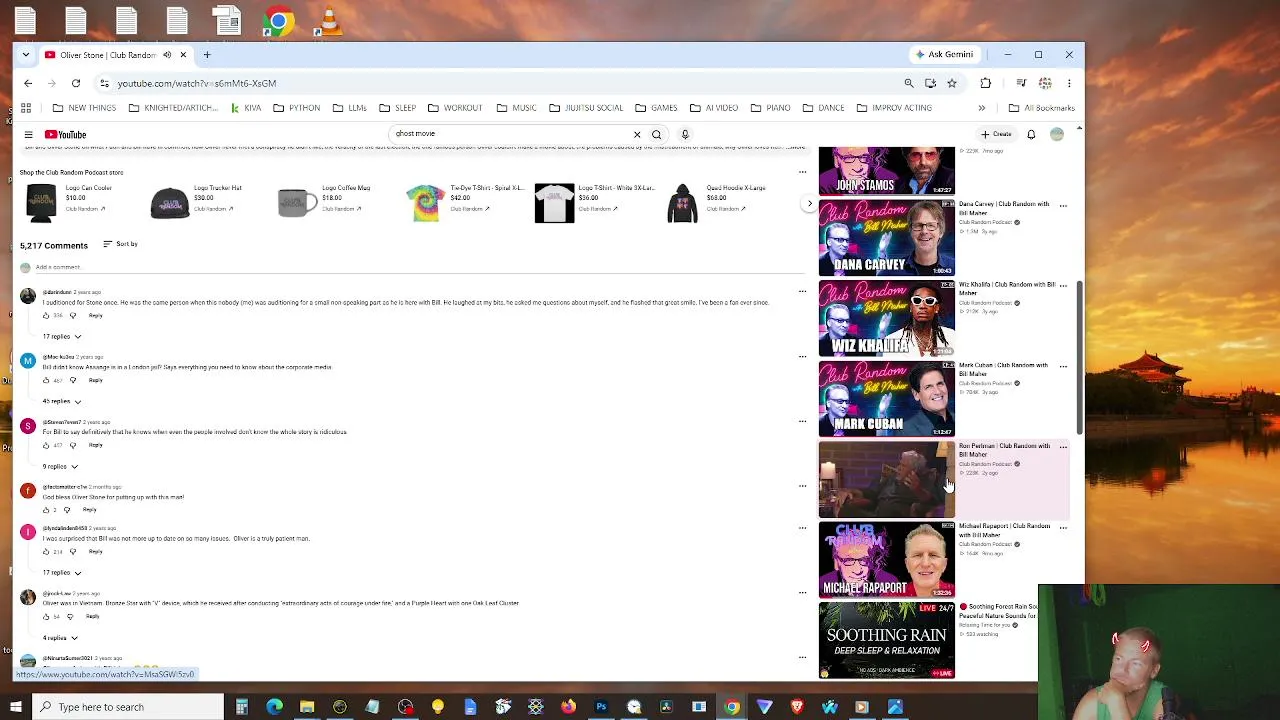Image resolution: width=1280 pixels, height=720 pixels.
Task: Open the KIVA bookmark link
Action: click(246, 108)
